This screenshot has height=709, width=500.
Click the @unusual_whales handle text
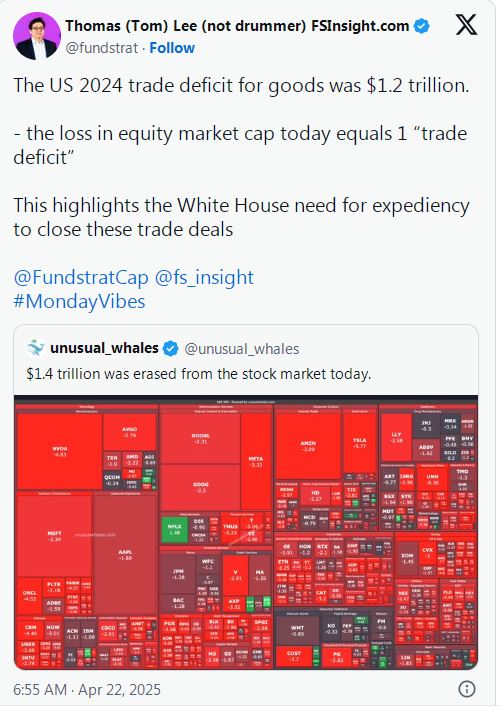[242, 349]
